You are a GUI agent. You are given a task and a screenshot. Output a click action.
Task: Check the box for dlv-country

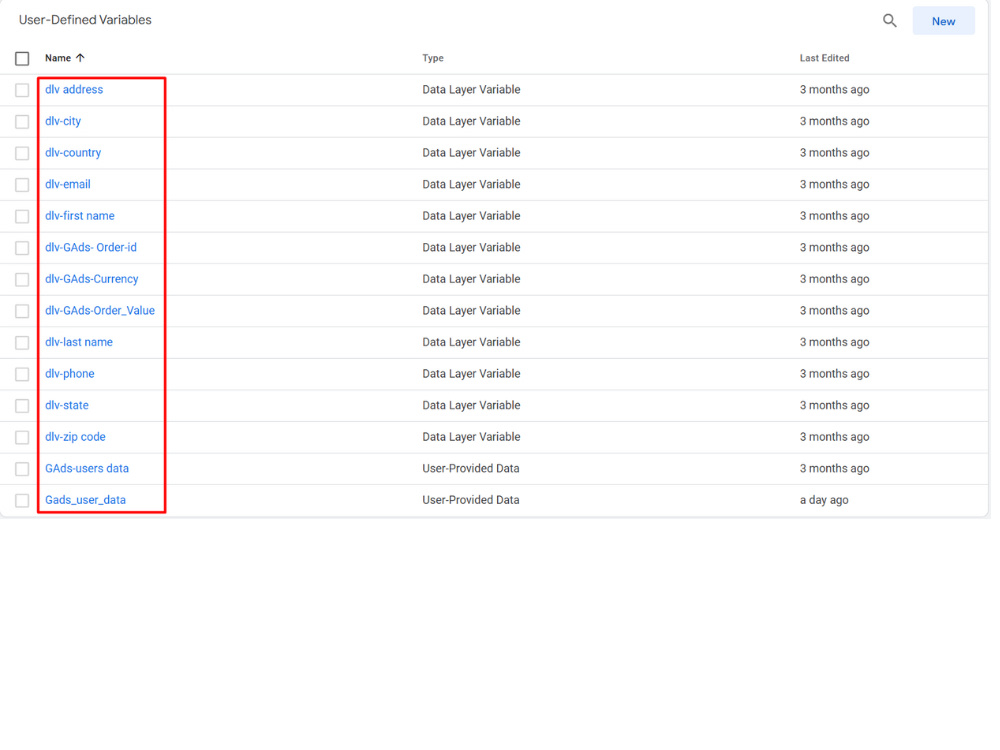coord(22,153)
